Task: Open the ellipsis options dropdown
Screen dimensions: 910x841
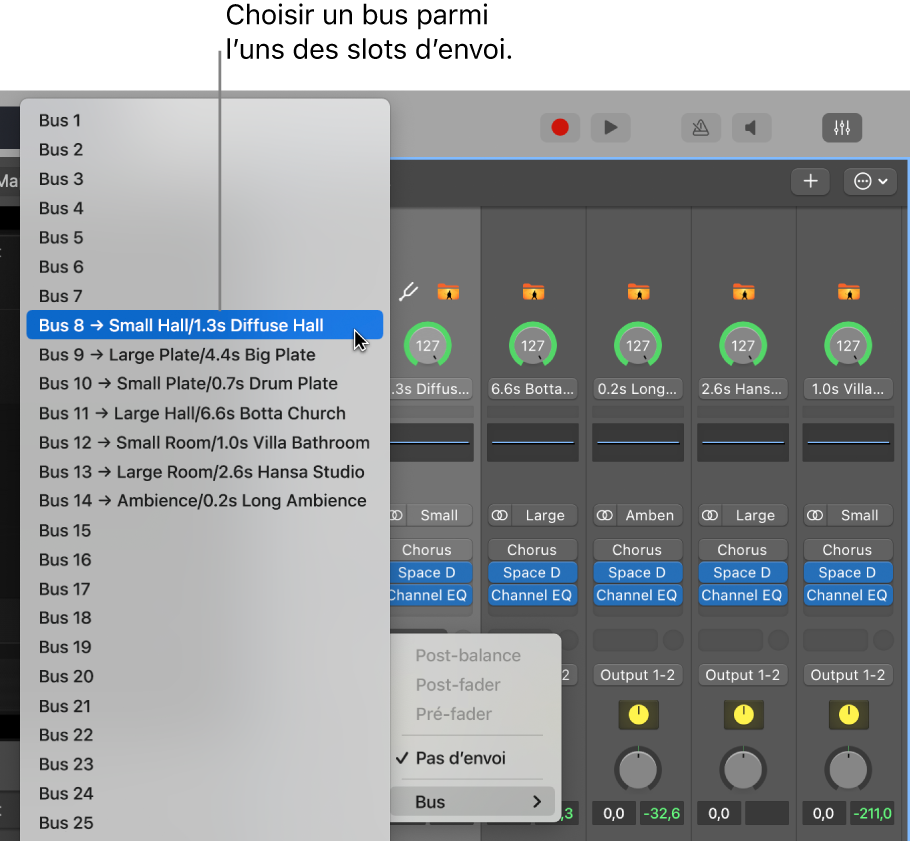Action: tap(864, 181)
